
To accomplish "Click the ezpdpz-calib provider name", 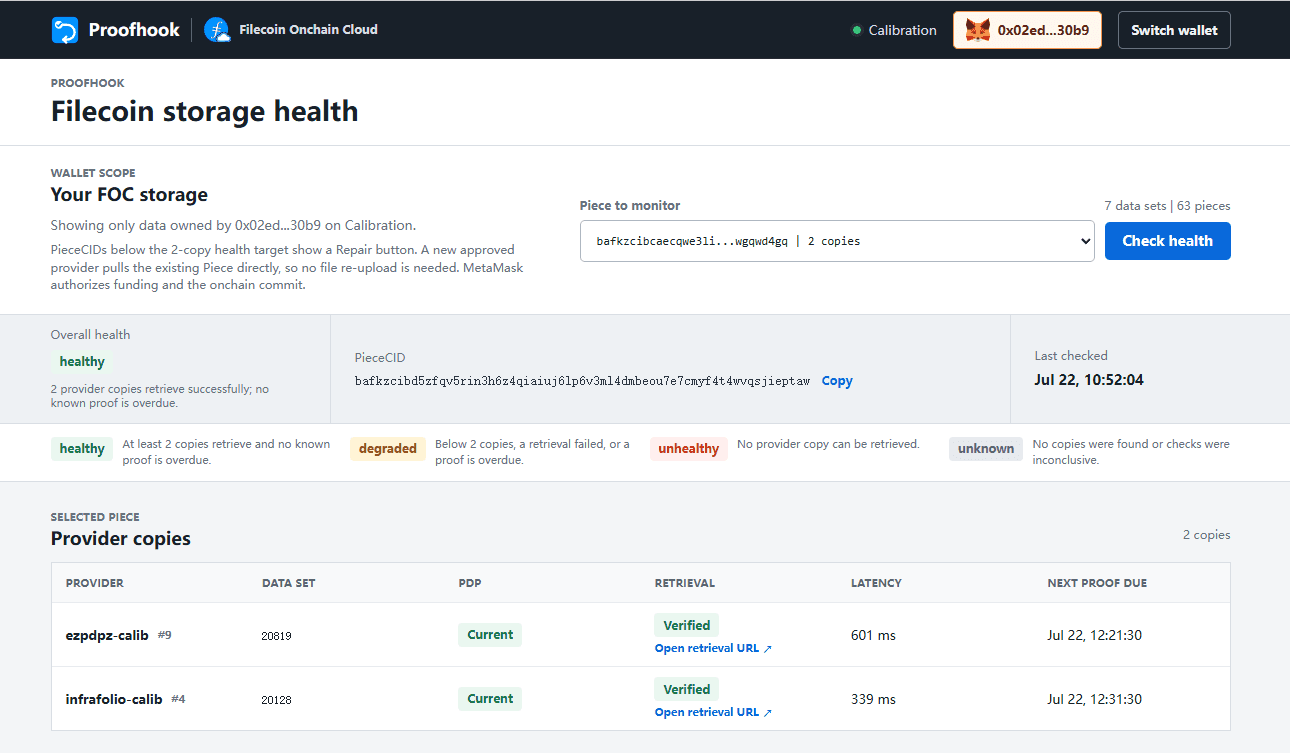I will (107, 635).
